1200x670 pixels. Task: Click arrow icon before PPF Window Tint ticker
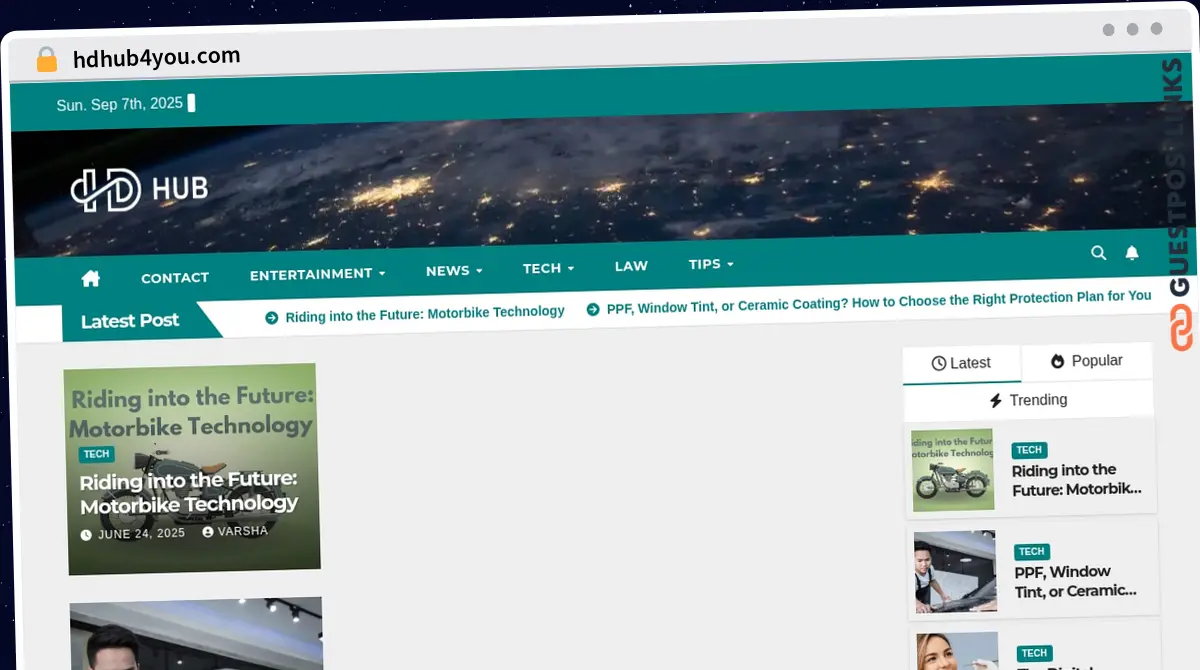pos(593,310)
